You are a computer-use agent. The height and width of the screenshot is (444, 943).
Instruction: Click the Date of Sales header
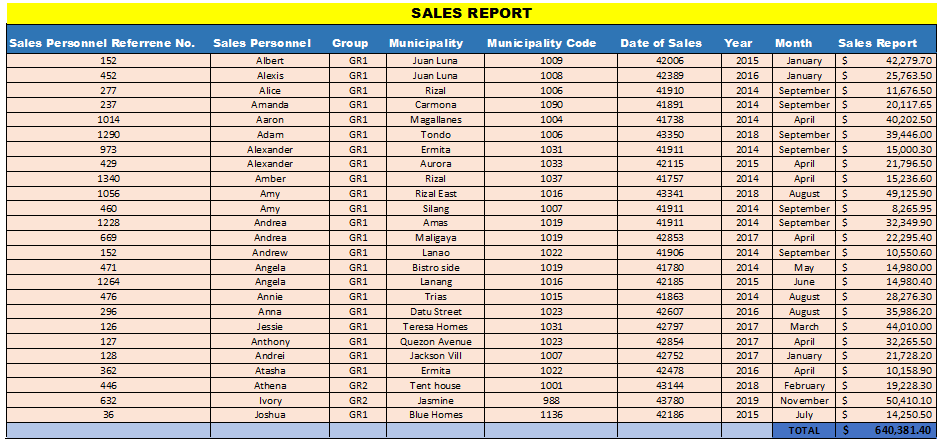tap(661, 43)
